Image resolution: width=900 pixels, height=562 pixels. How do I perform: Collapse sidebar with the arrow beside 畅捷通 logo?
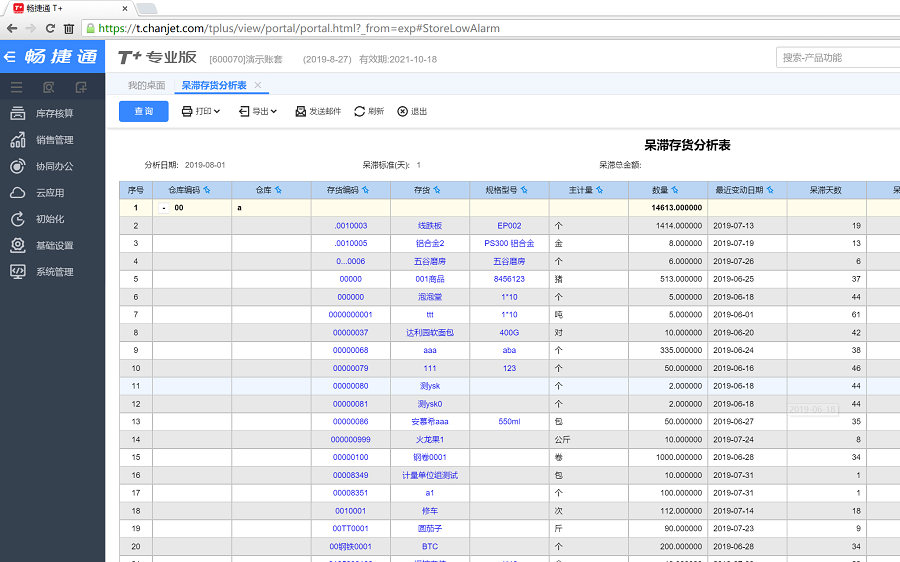(x=10, y=57)
